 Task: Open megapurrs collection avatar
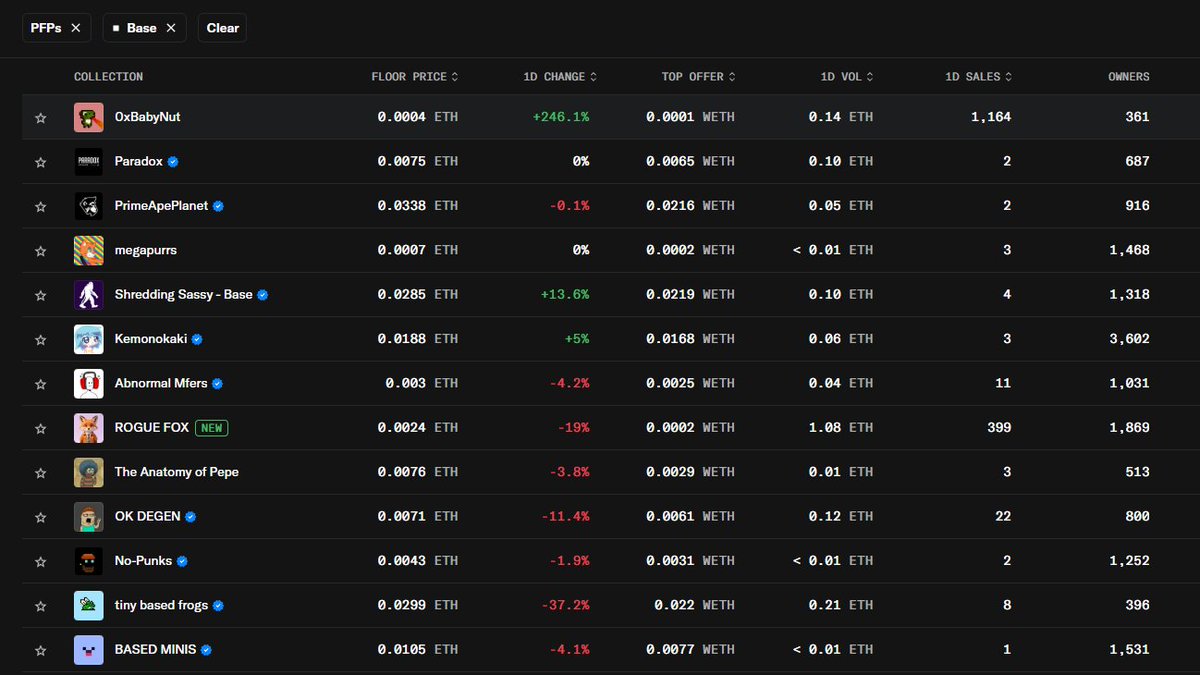coord(89,250)
